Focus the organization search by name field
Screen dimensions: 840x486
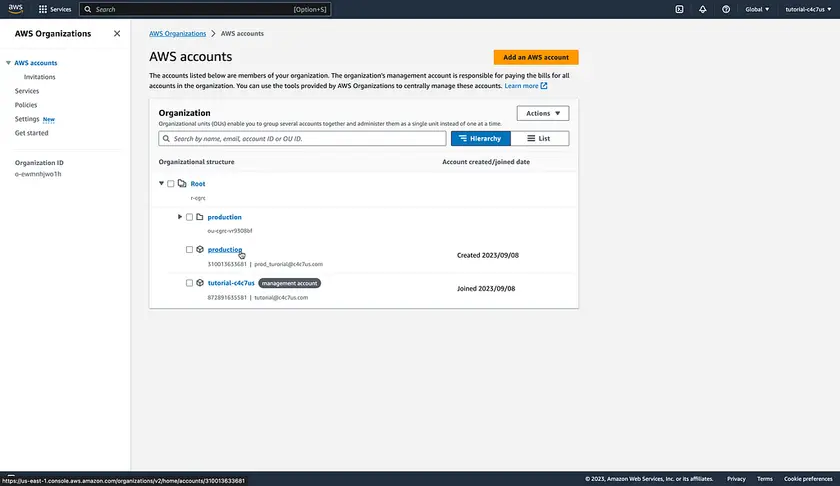coord(302,138)
